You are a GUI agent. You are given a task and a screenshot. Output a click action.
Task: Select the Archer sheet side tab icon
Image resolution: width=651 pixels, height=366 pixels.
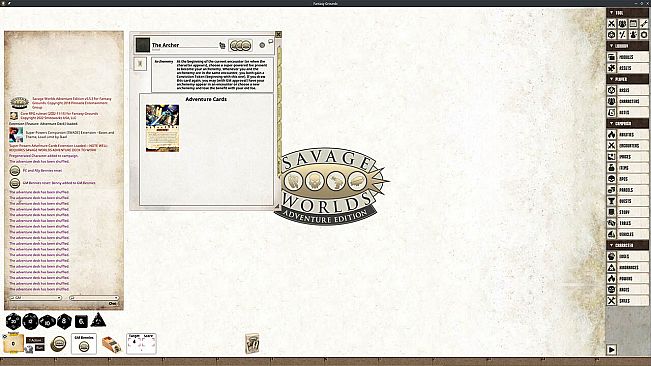pyautogui.click(x=140, y=64)
